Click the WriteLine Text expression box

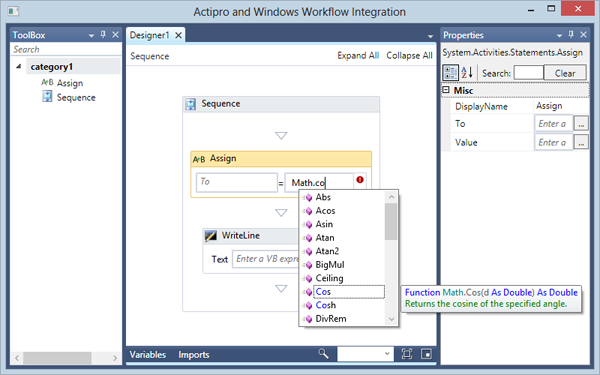(x=265, y=259)
